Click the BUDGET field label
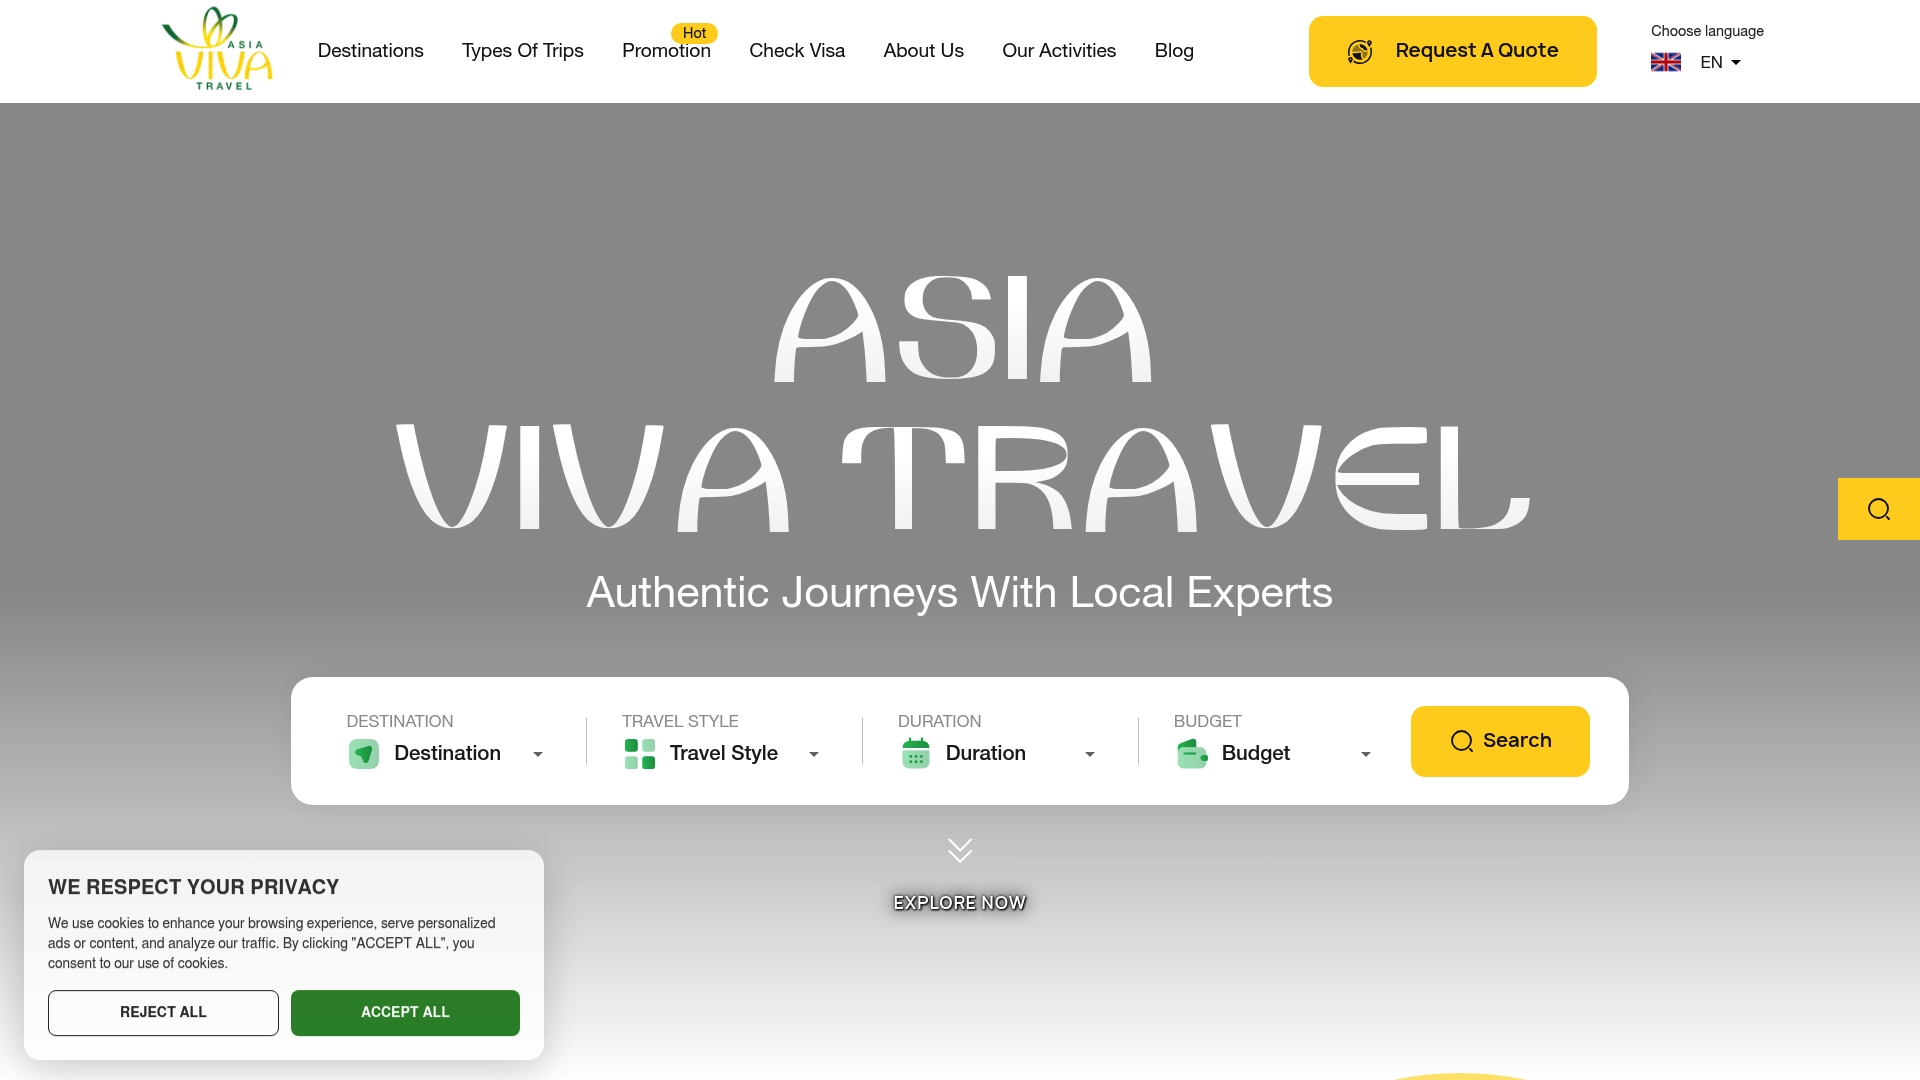This screenshot has width=1920, height=1080. click(1207, 721)
